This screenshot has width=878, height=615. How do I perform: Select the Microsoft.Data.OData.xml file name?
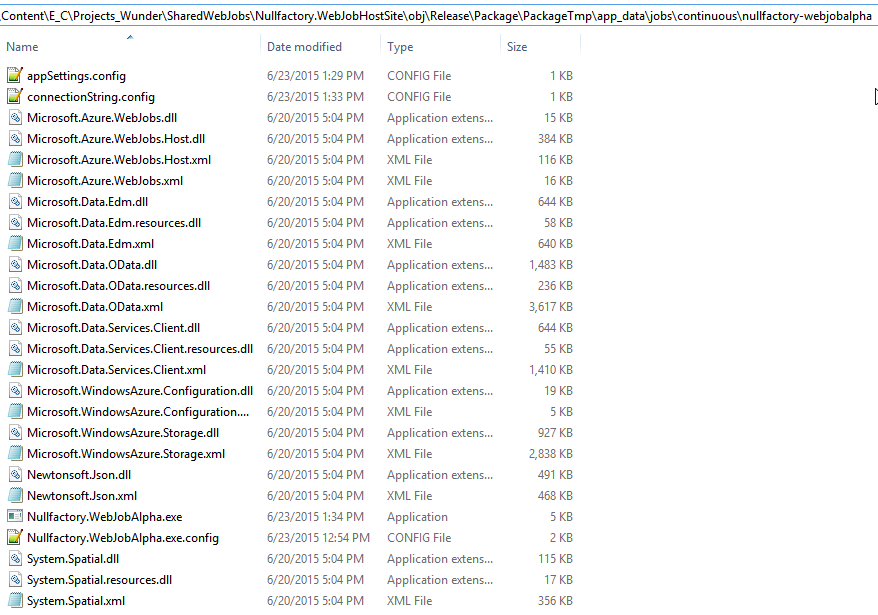tap(95, 306)
